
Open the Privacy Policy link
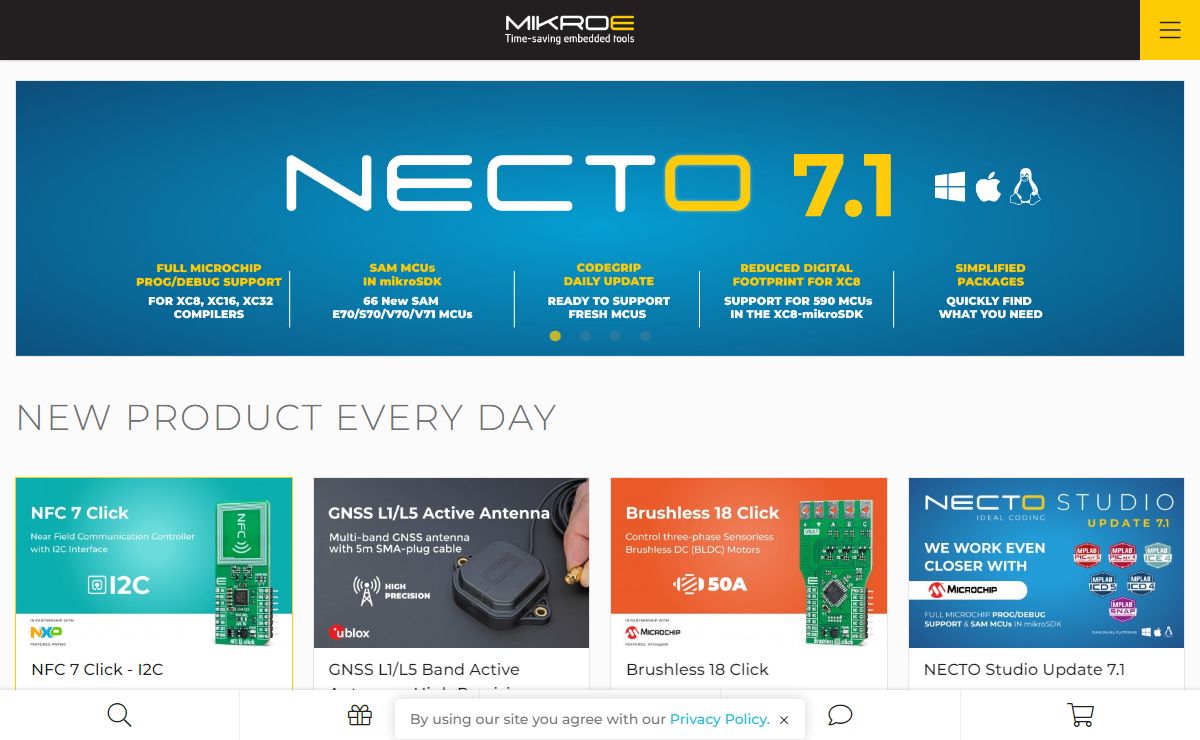click(x=720, y=719)
